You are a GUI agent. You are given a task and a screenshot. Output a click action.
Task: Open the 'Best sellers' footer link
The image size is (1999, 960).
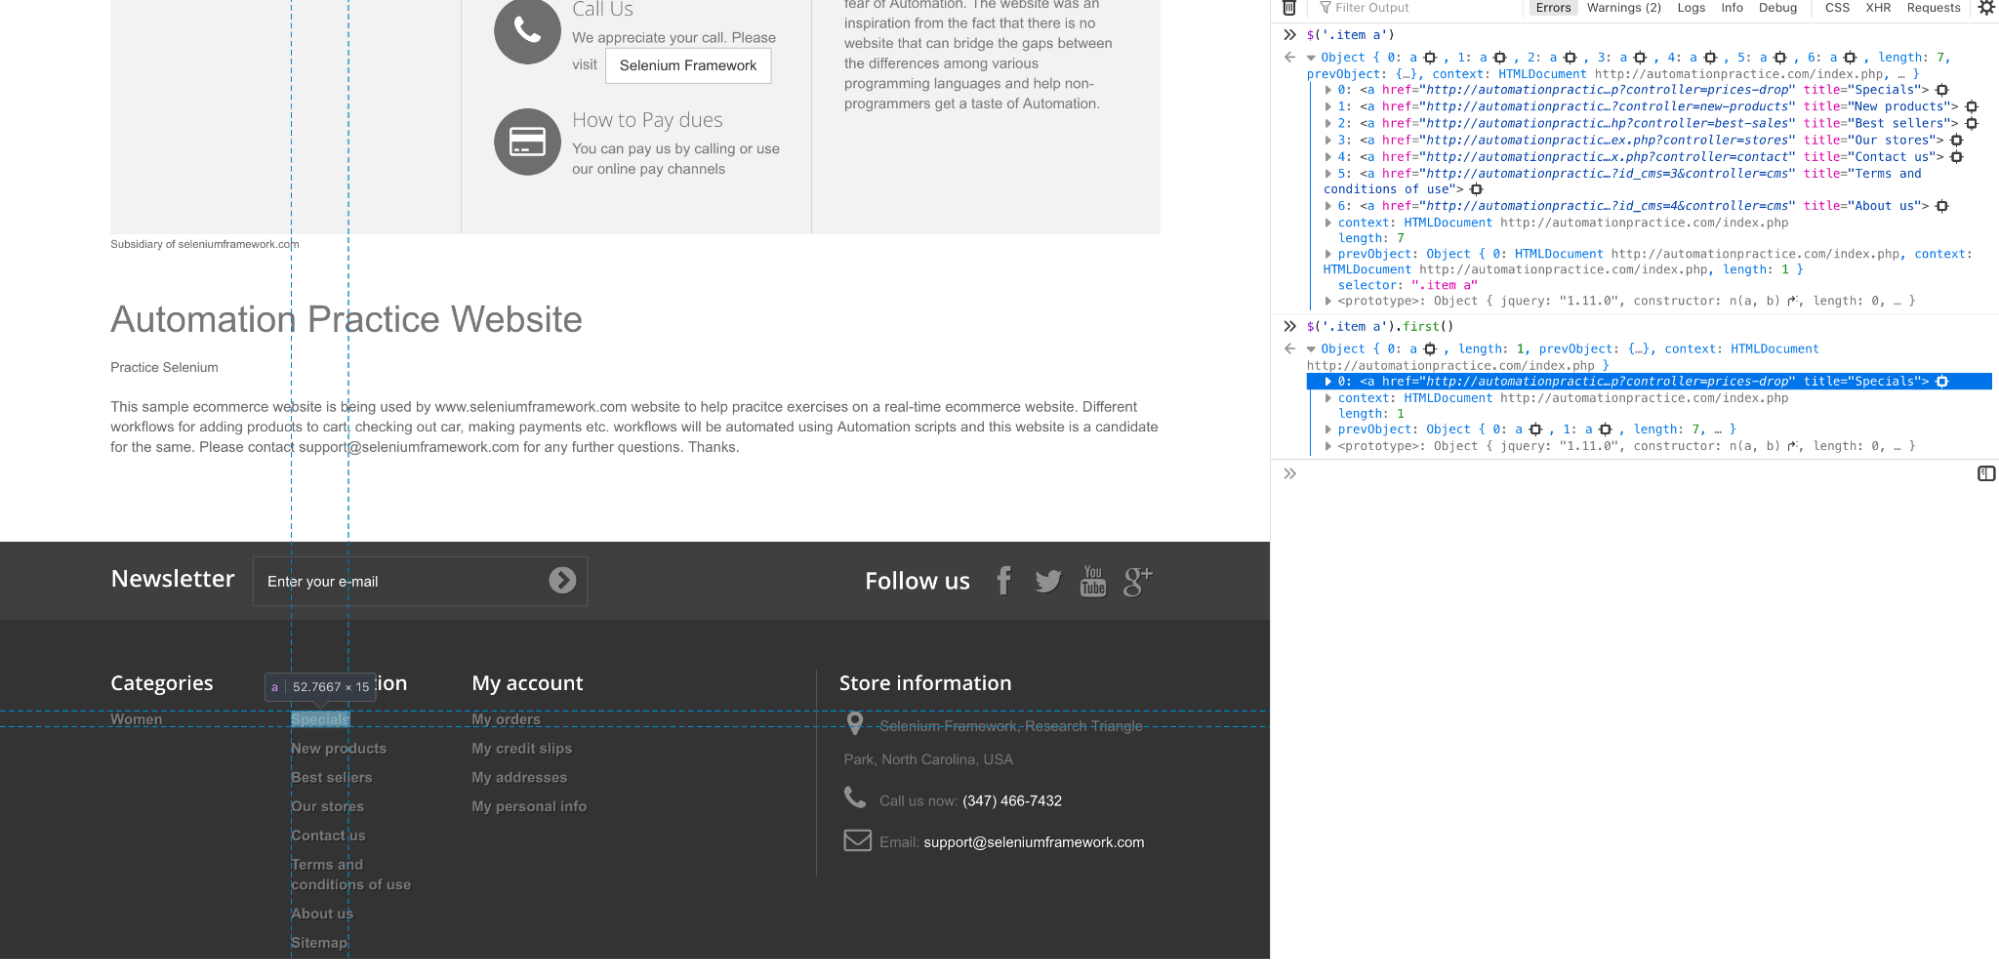click(331, 777)
